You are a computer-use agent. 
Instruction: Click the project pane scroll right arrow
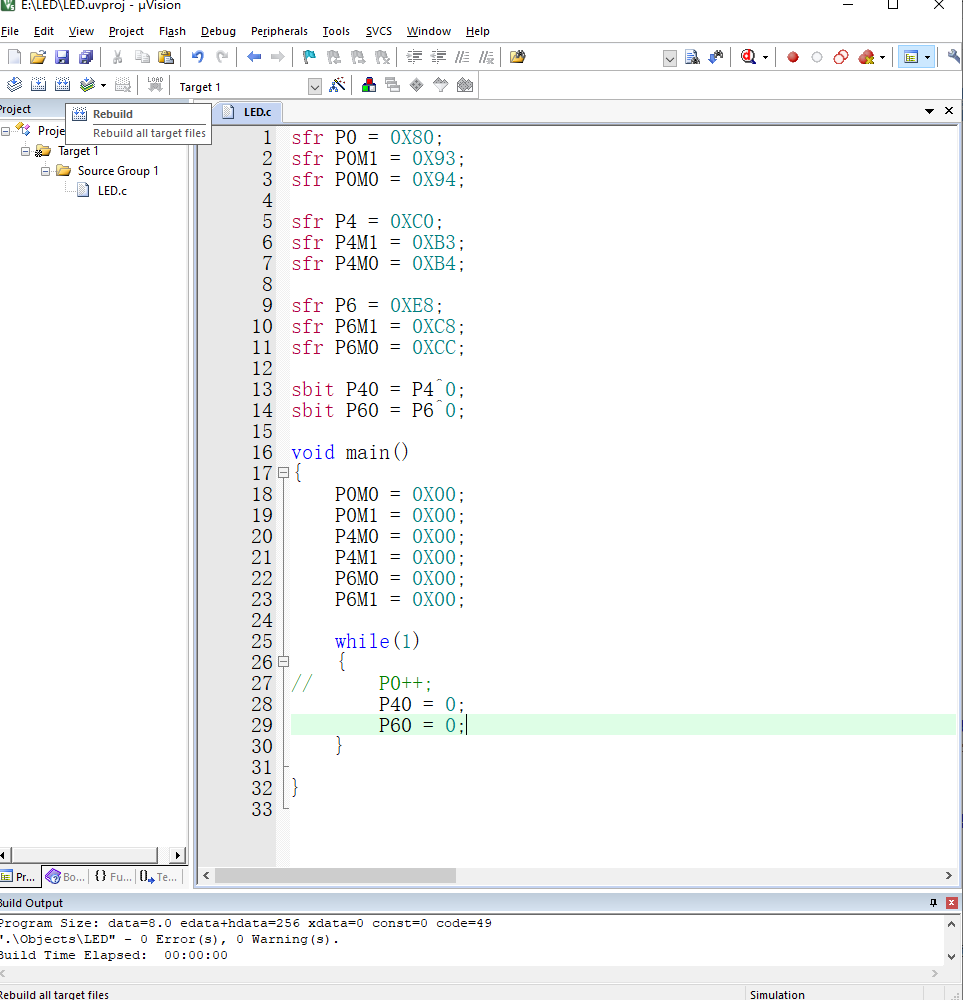178,855
